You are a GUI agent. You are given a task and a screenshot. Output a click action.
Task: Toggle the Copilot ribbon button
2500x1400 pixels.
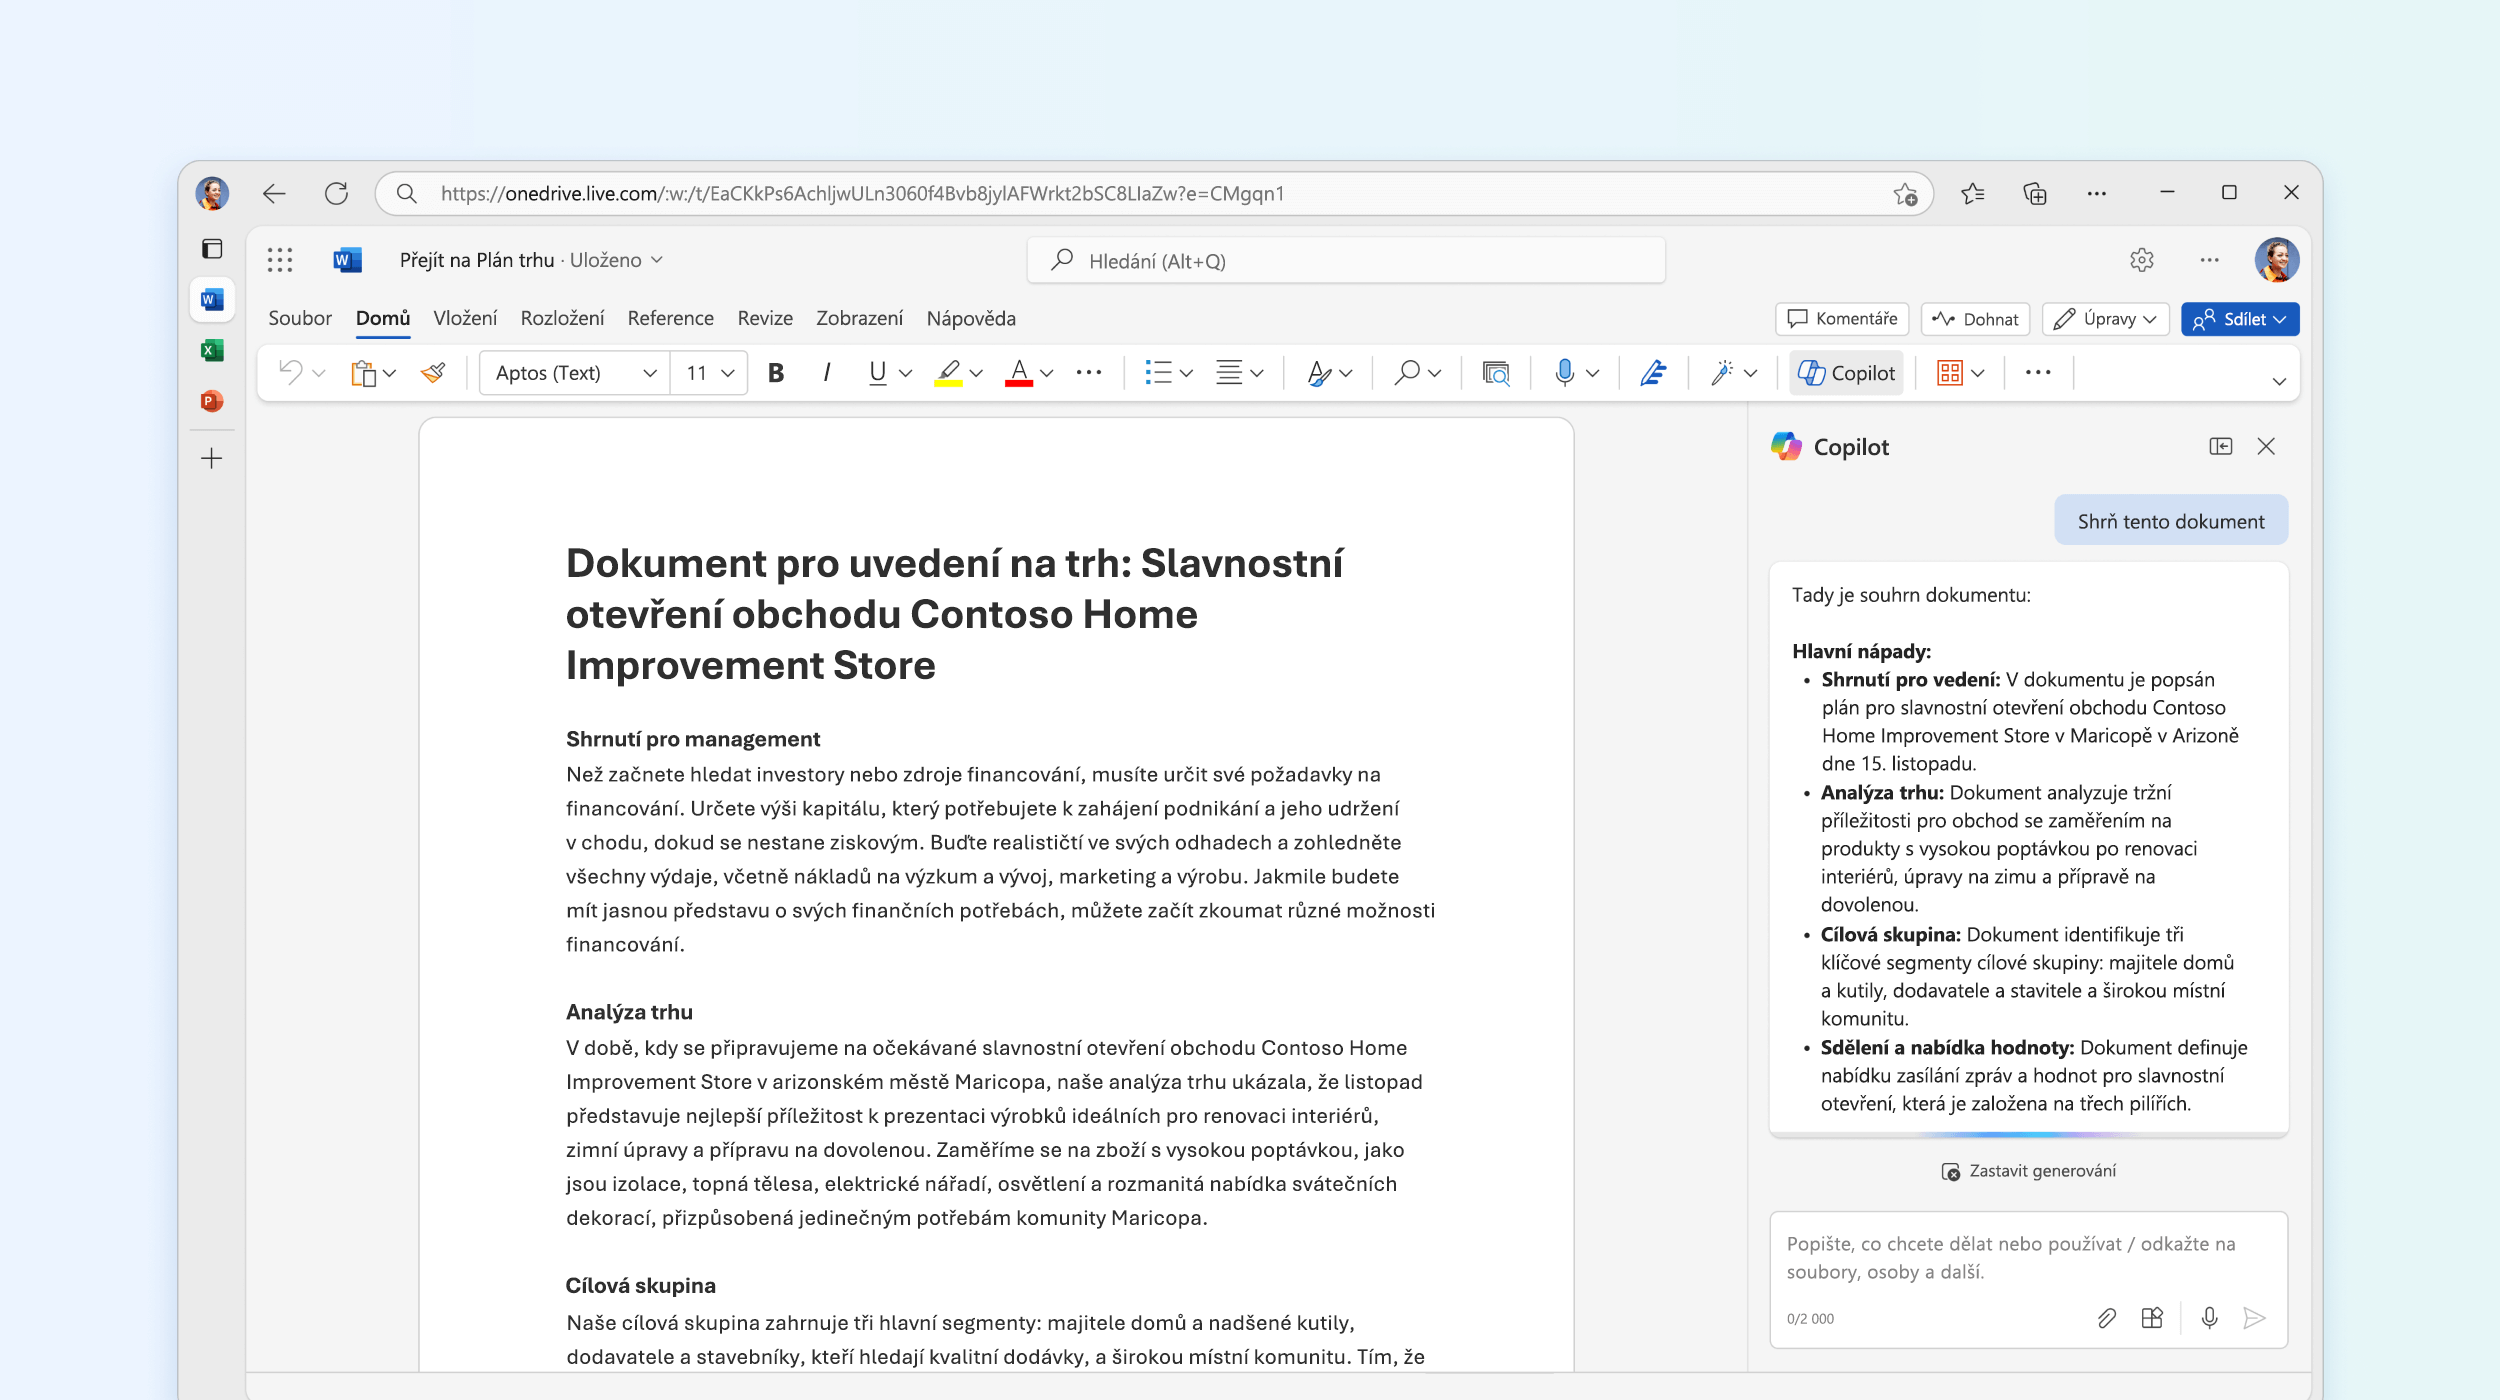[x=1846, y=373]
